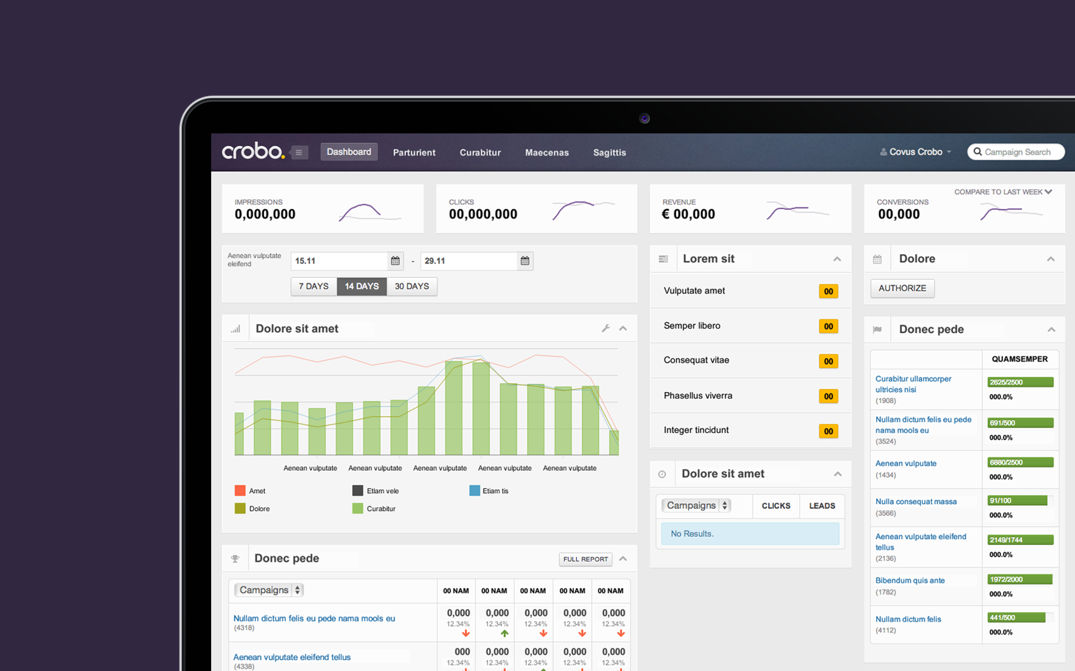1075x671 pixels.
Task: Click the end date field 29.11
Action: (x=469, y=260)
